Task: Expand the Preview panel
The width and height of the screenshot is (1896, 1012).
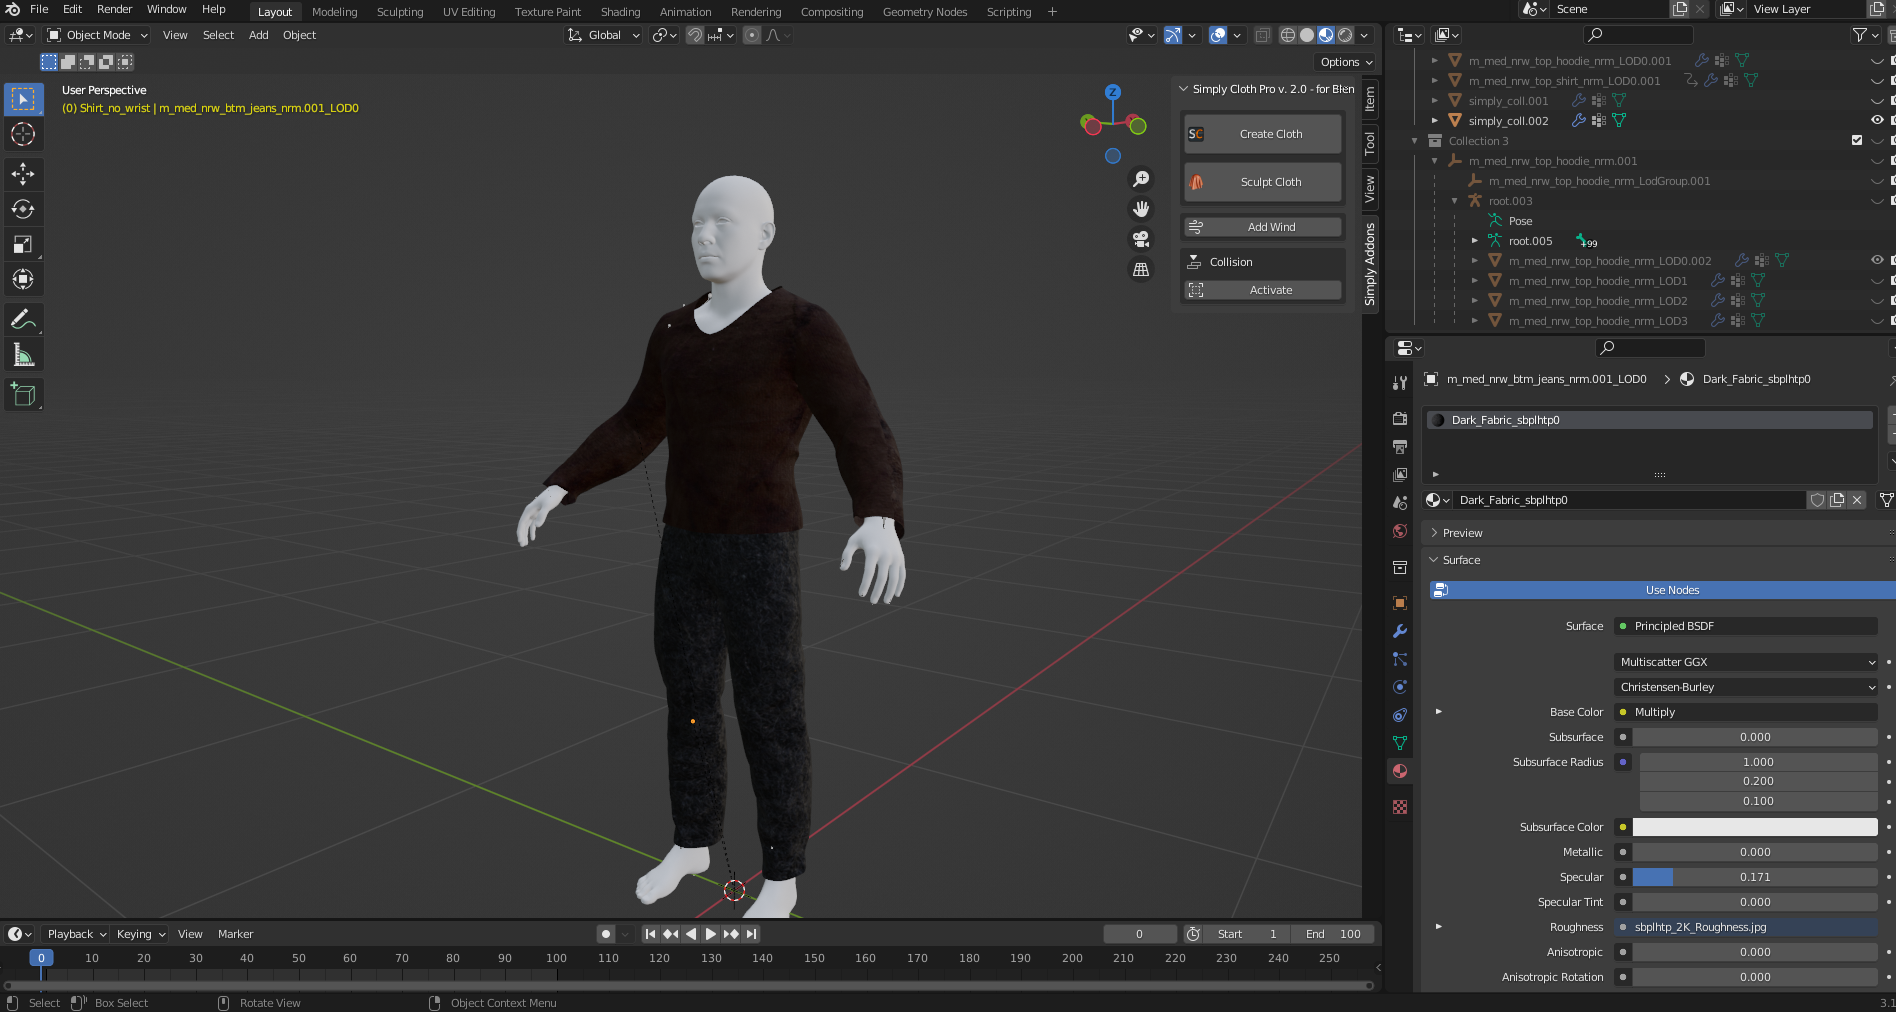Action: tap(1462, 533)
